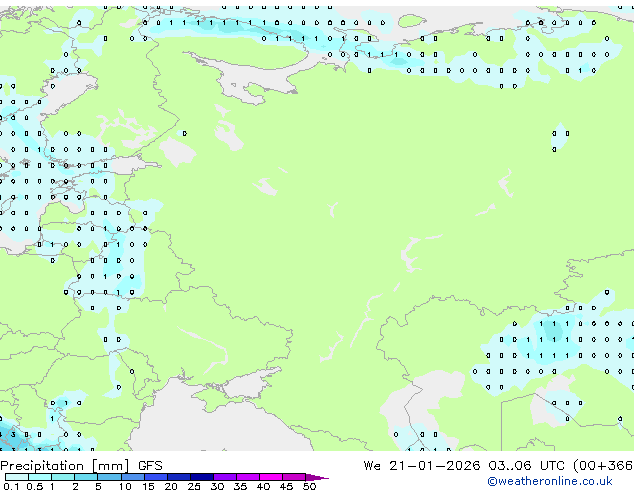Select legend swatch for 20 to 25 mm
The height and width of the screenshot is (490, 634).
tap(179, 477)
